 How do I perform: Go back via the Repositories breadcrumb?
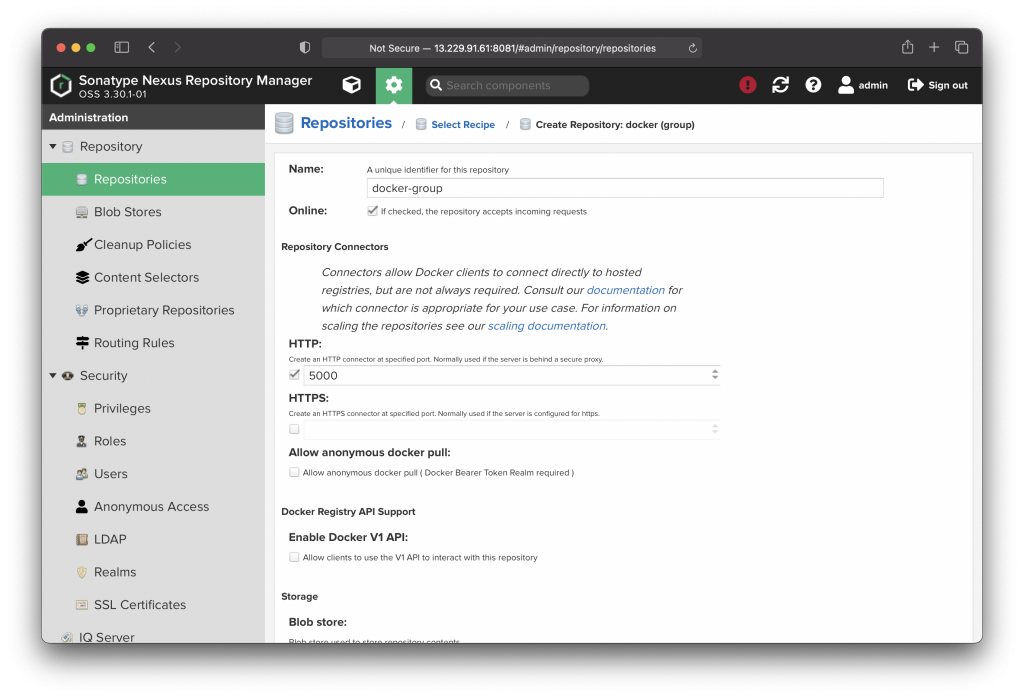[x=347, y=123]
